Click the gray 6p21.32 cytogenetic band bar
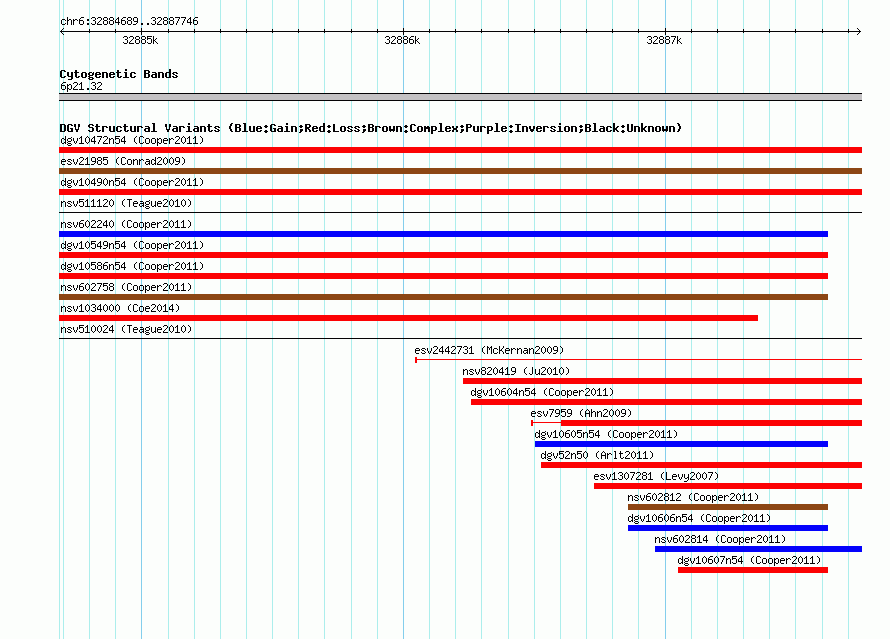The height and width of the screenshot is (639, 890). click(460, 97)
